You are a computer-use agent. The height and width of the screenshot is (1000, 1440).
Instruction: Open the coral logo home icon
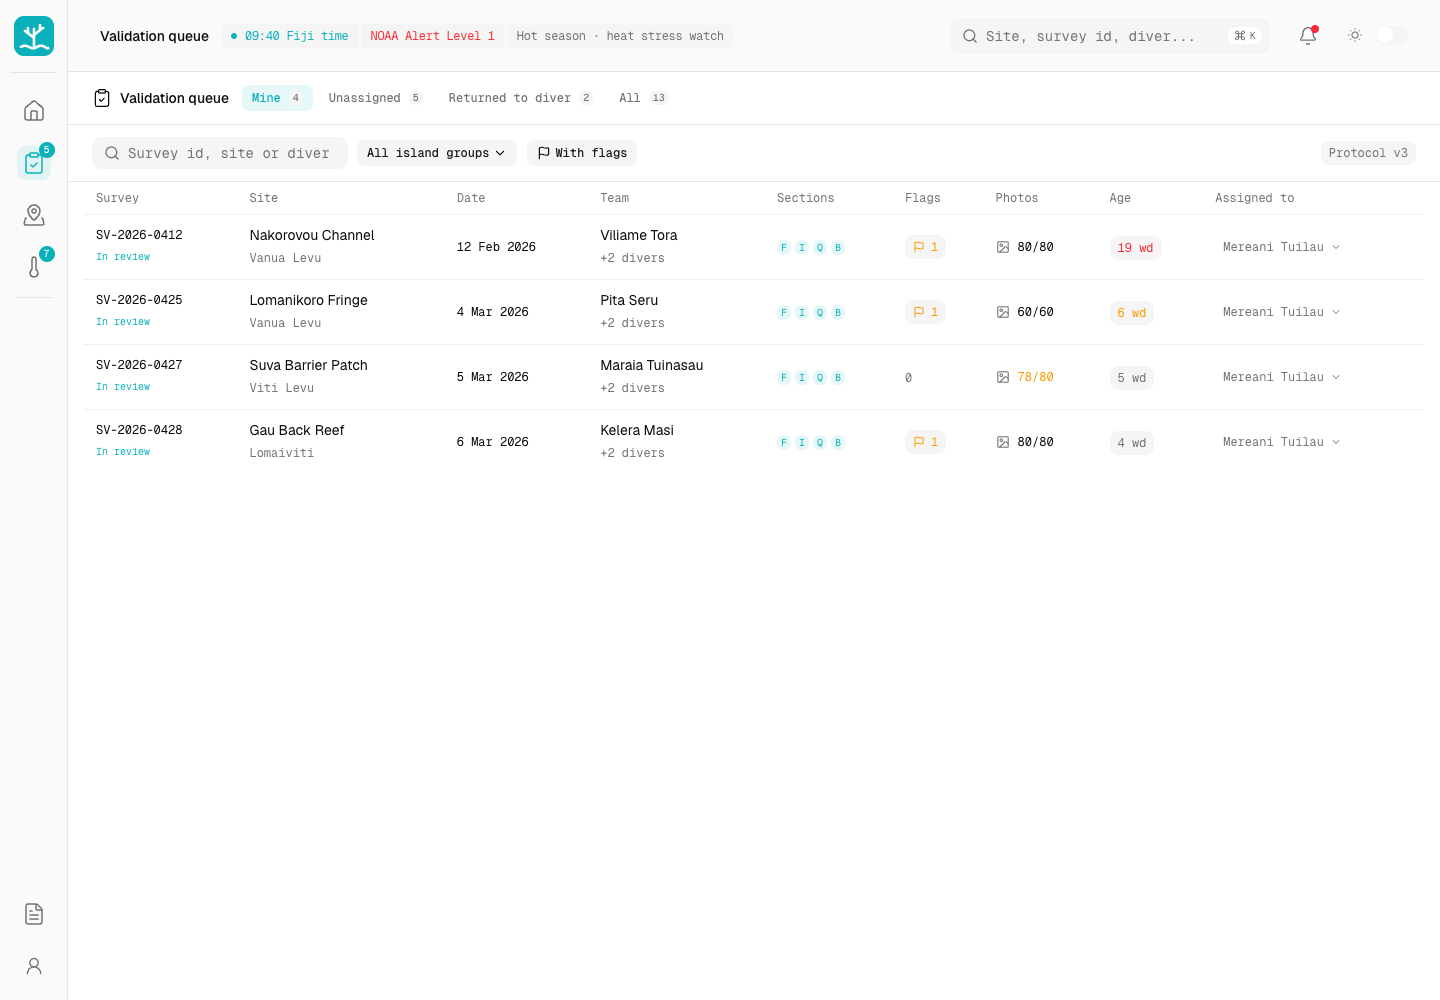click(x=34, y=36)
